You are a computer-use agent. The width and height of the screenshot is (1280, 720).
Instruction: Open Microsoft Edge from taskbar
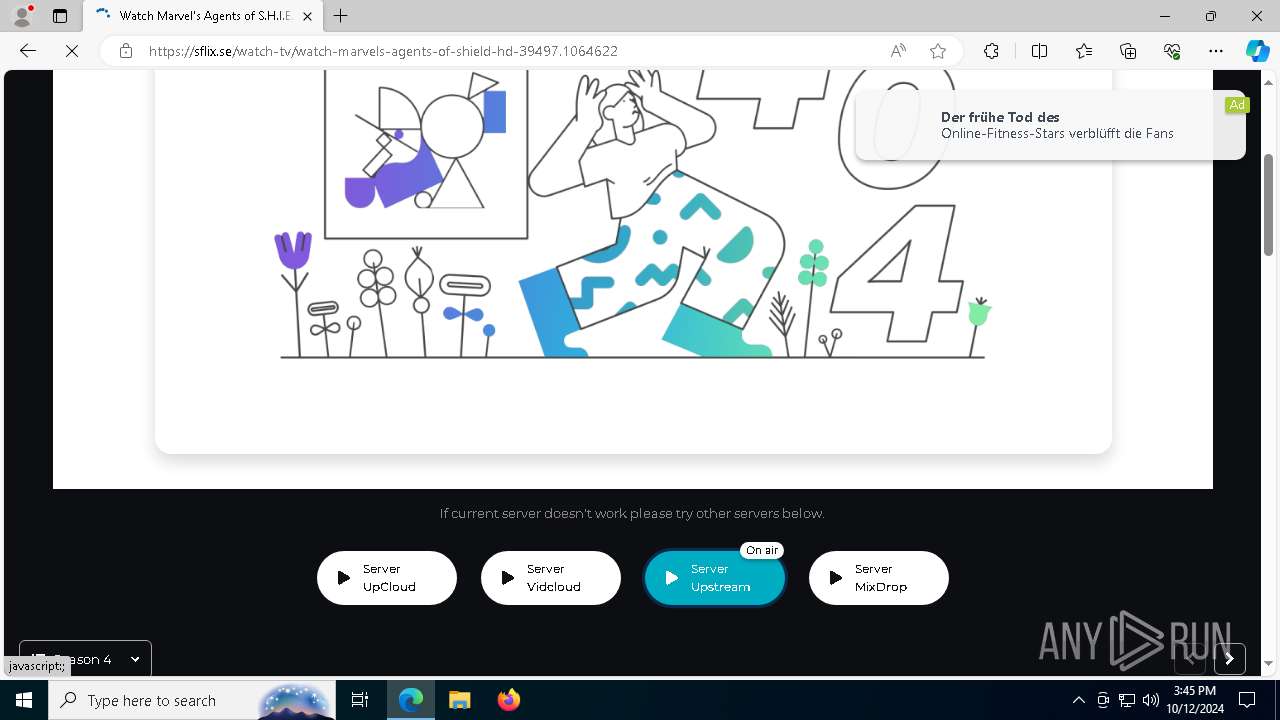click(x=411, y=700)
